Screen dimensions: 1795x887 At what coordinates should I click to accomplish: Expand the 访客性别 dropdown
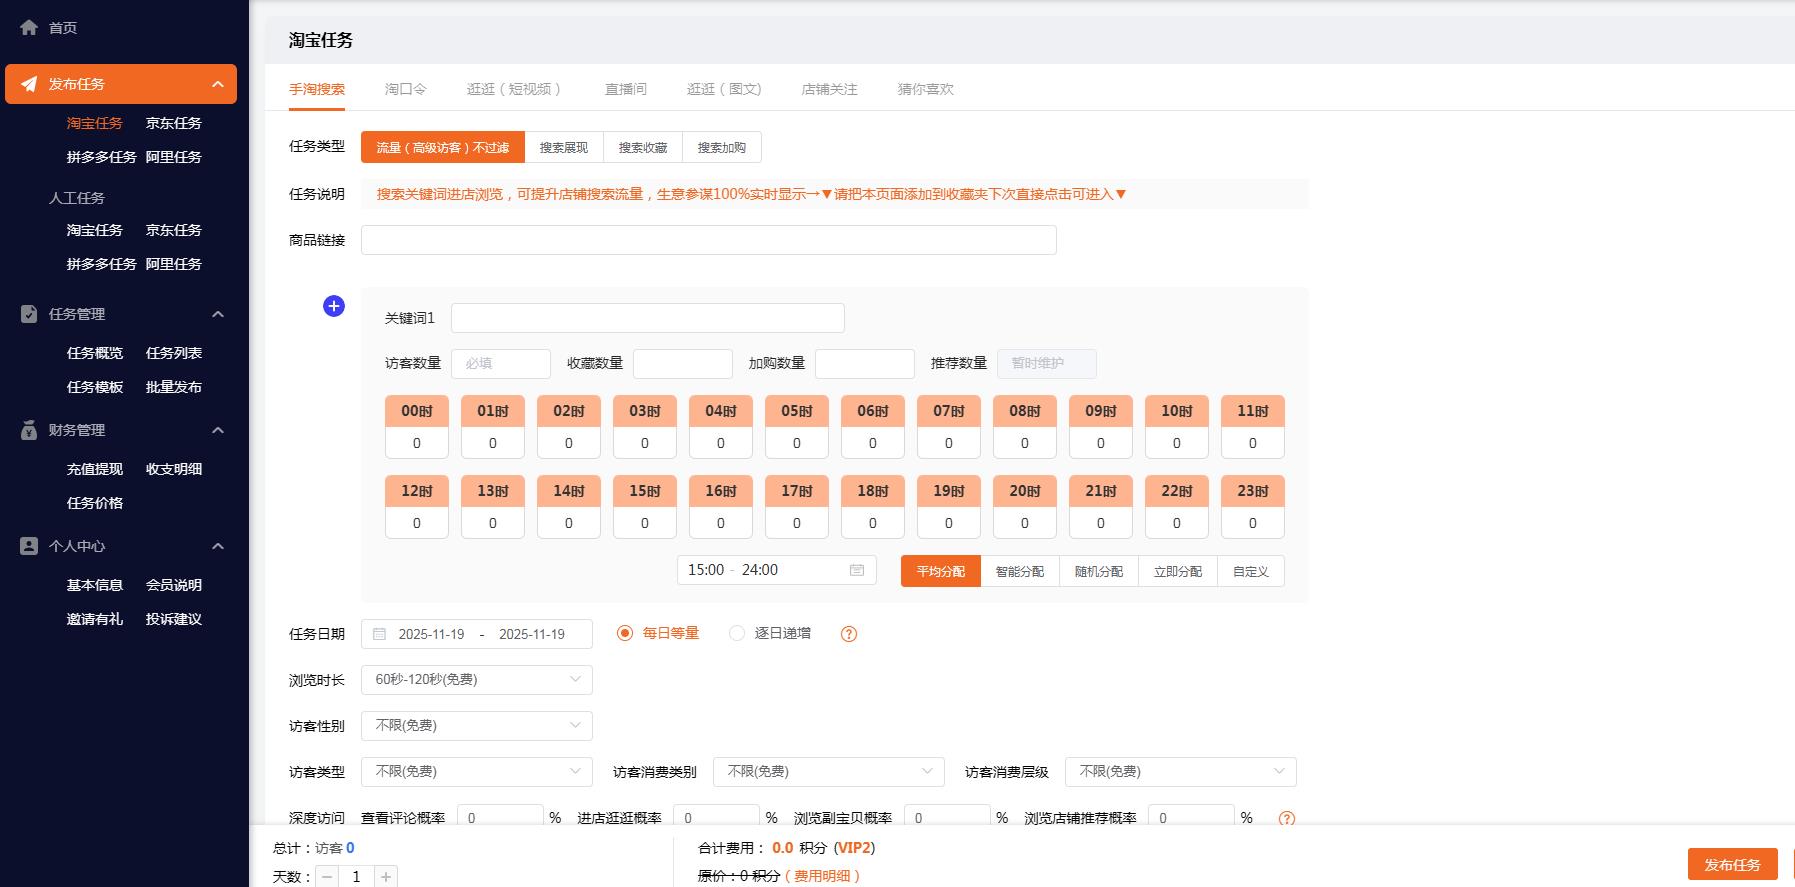tap(476, 726)
